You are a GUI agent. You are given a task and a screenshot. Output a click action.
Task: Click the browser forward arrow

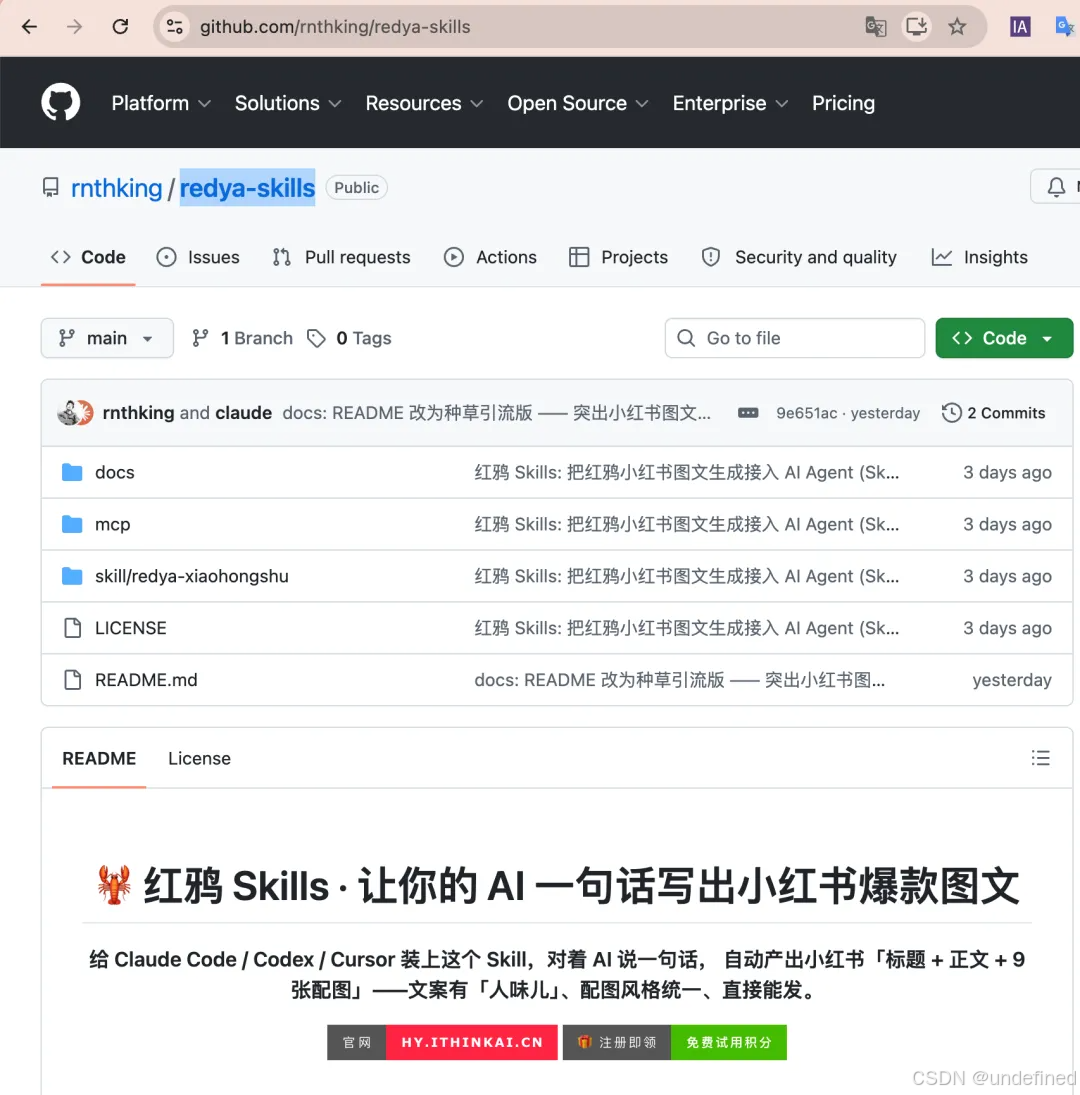74,27
